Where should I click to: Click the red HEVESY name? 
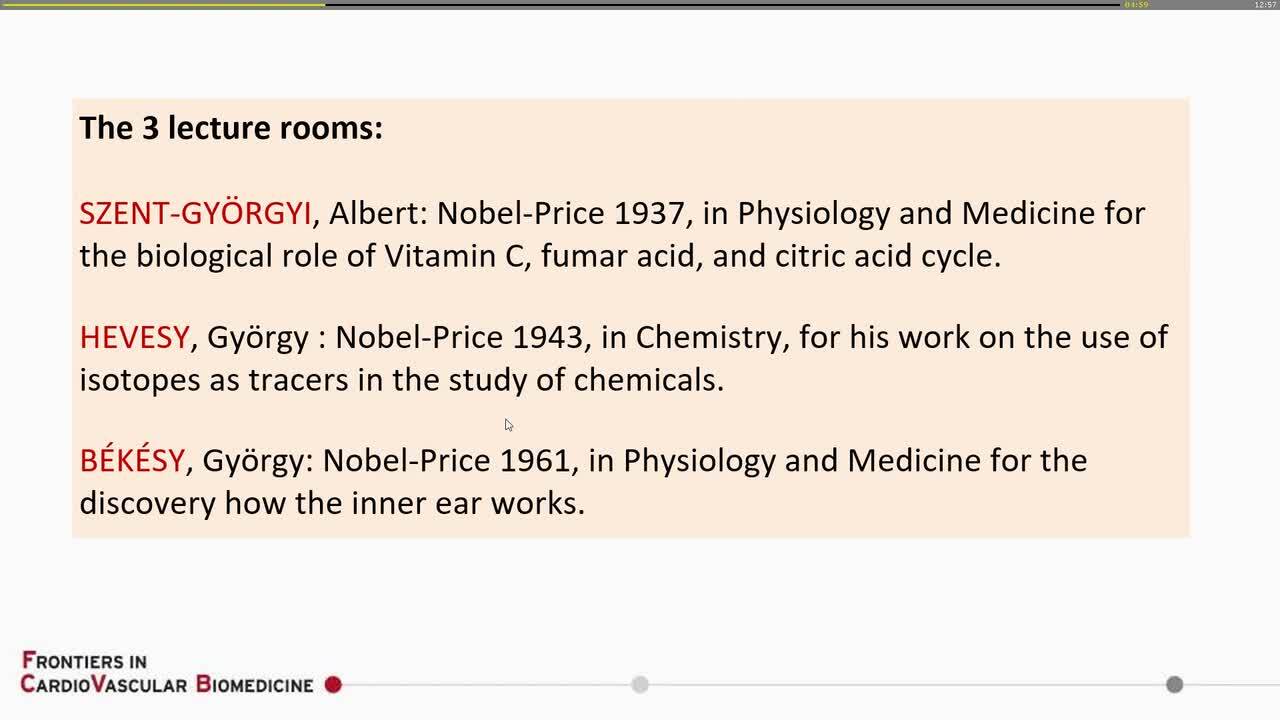coord(134,337)
